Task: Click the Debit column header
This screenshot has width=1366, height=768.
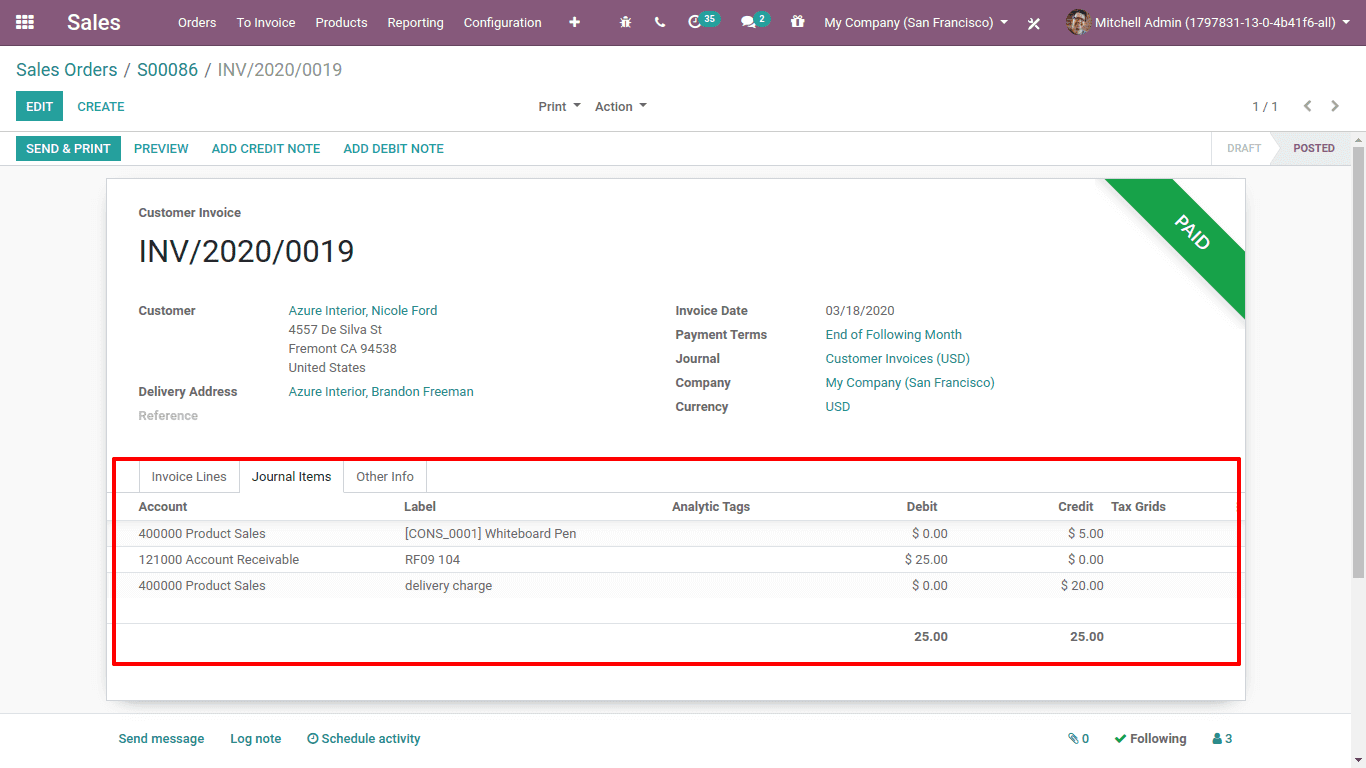Action: click(x=922, y=507)
